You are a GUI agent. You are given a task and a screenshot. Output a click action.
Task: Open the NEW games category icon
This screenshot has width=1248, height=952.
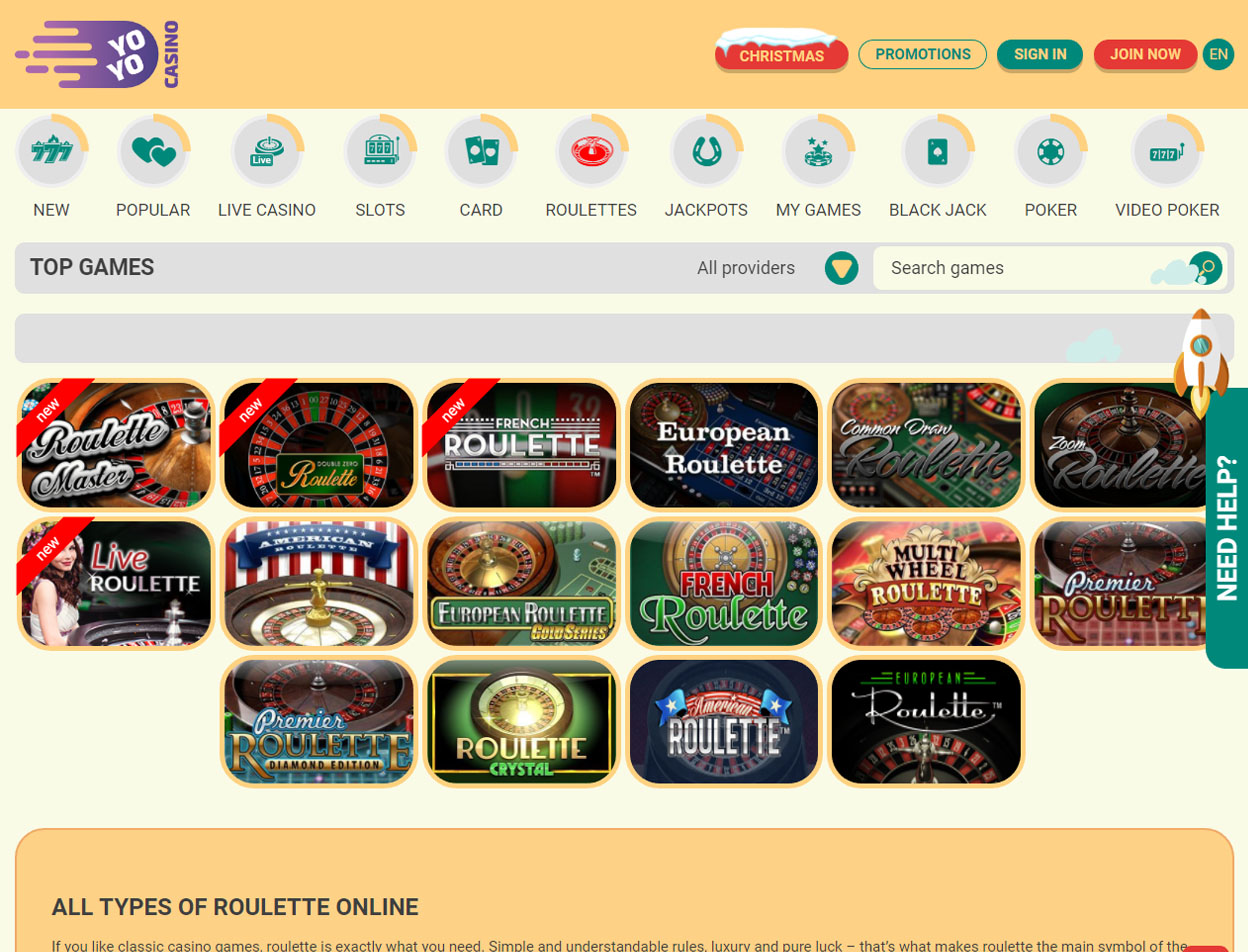tap(51, 152)
